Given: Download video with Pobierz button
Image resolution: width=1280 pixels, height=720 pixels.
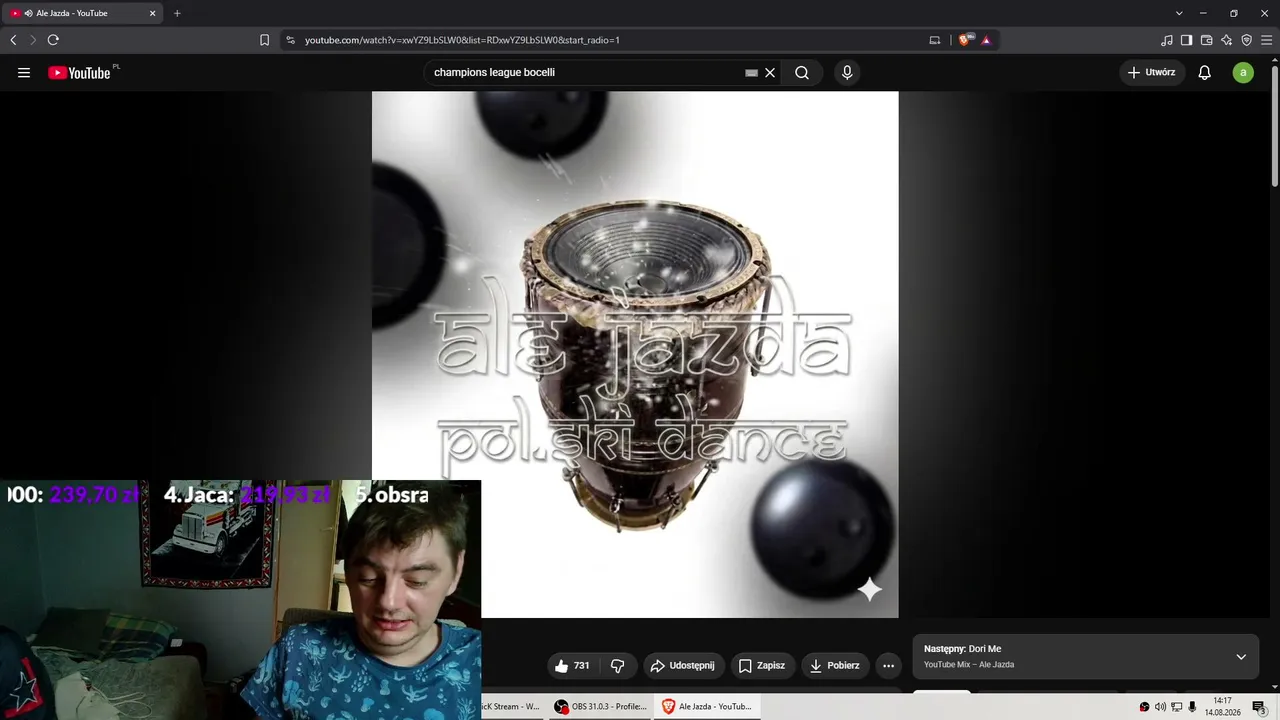Looking at the screenshot, I should [835, 665].
